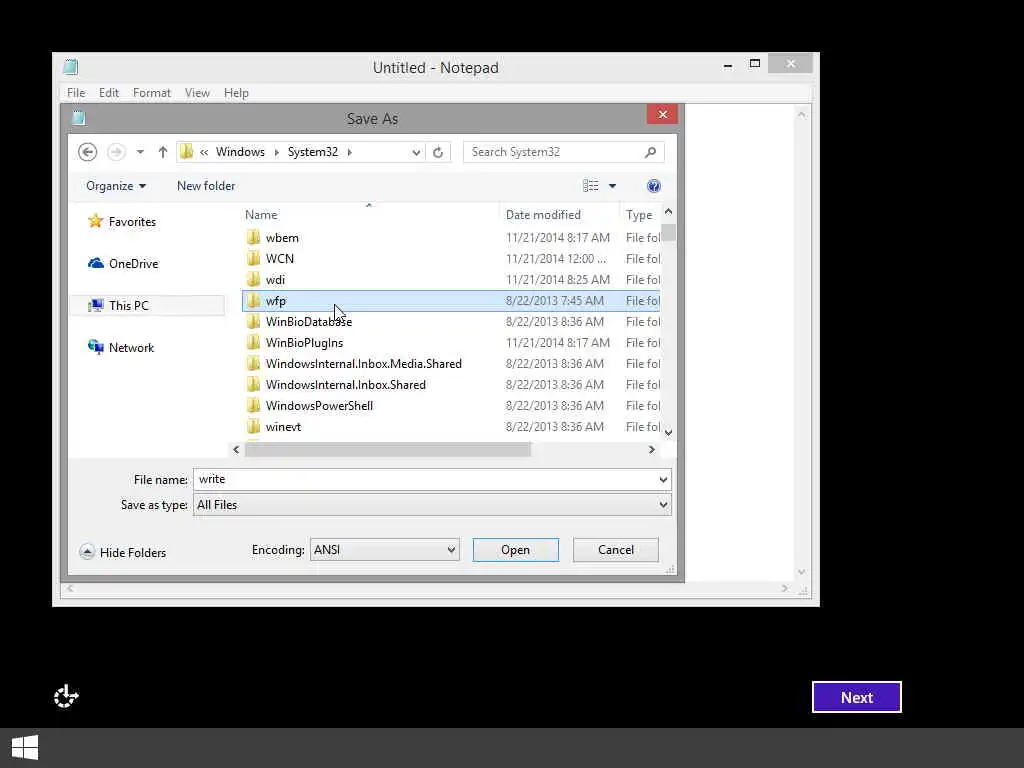Select the winevt folder

pos(451,426)
